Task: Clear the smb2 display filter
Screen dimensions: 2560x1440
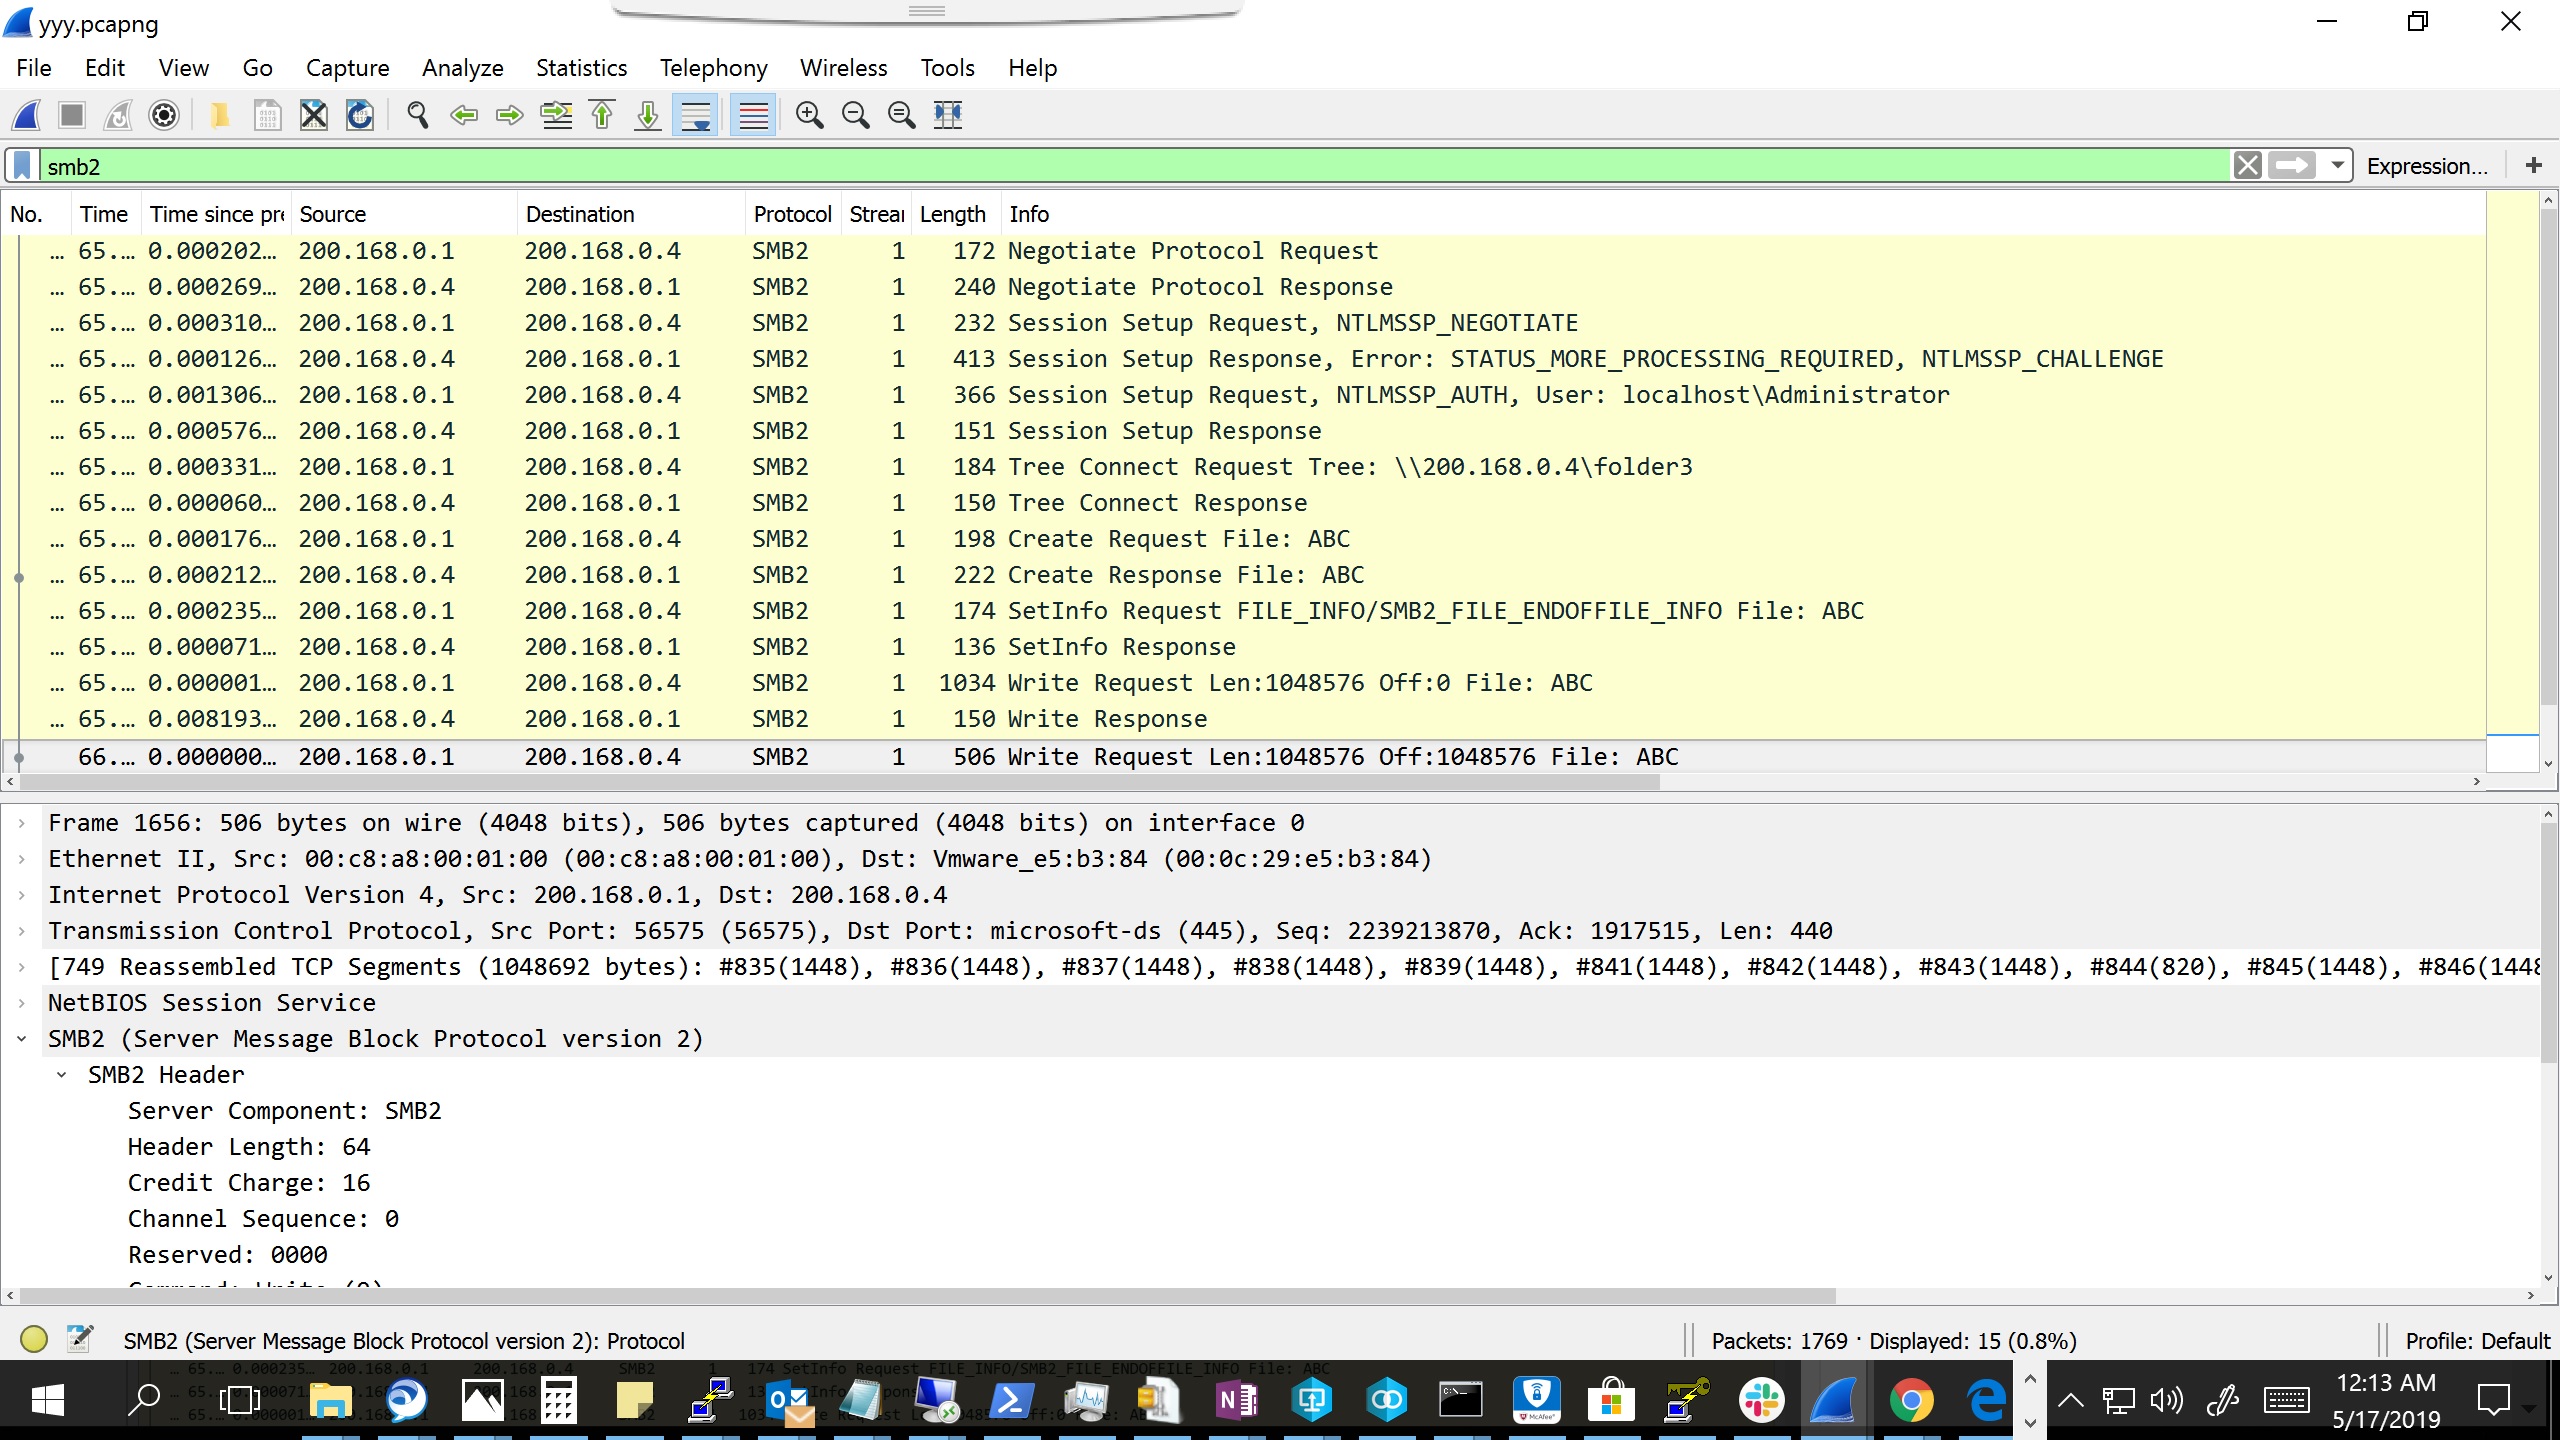Action: pyautogui.click(x=2247, y=165)
